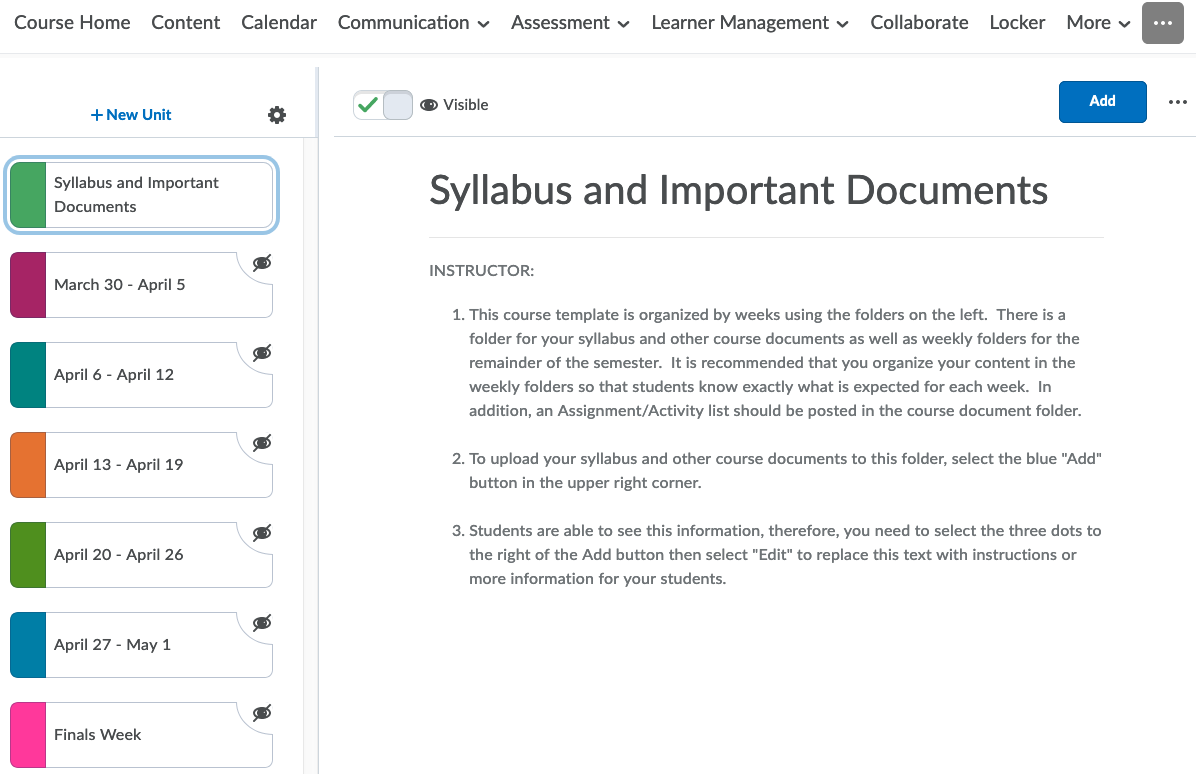Viewport: 1196px width, 774px height.
Task: Click the magenta color bar of Finals Week
Action: click(28, 735)
